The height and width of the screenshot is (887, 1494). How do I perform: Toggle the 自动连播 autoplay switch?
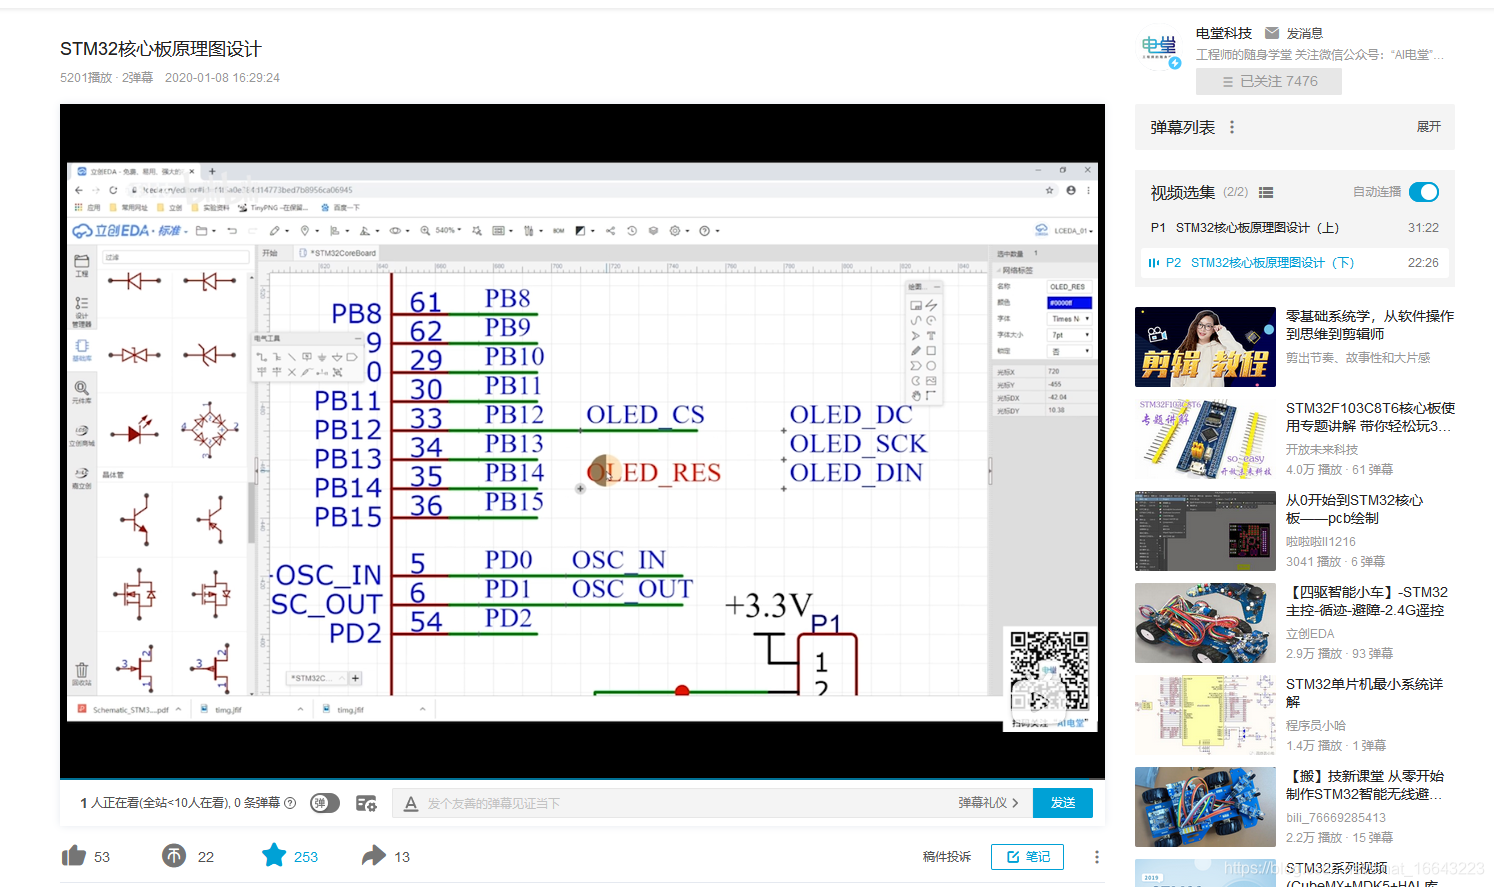1424,192
